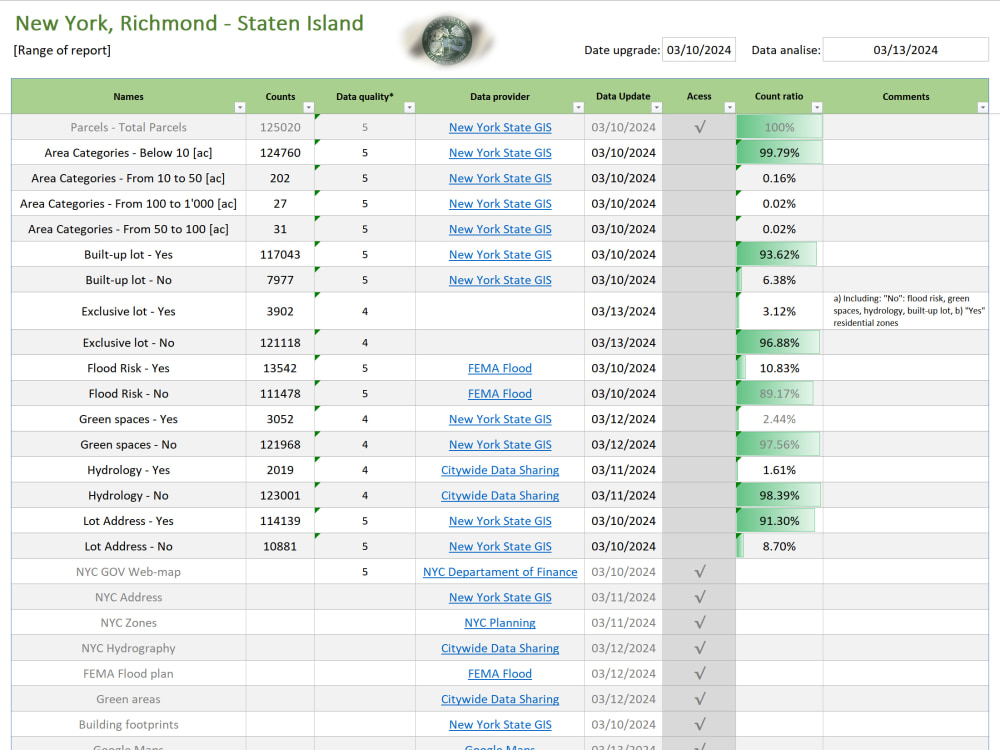Open the Names column filter dropdown
This screenshot has height=750, width=1000.
tap(240, 107)
